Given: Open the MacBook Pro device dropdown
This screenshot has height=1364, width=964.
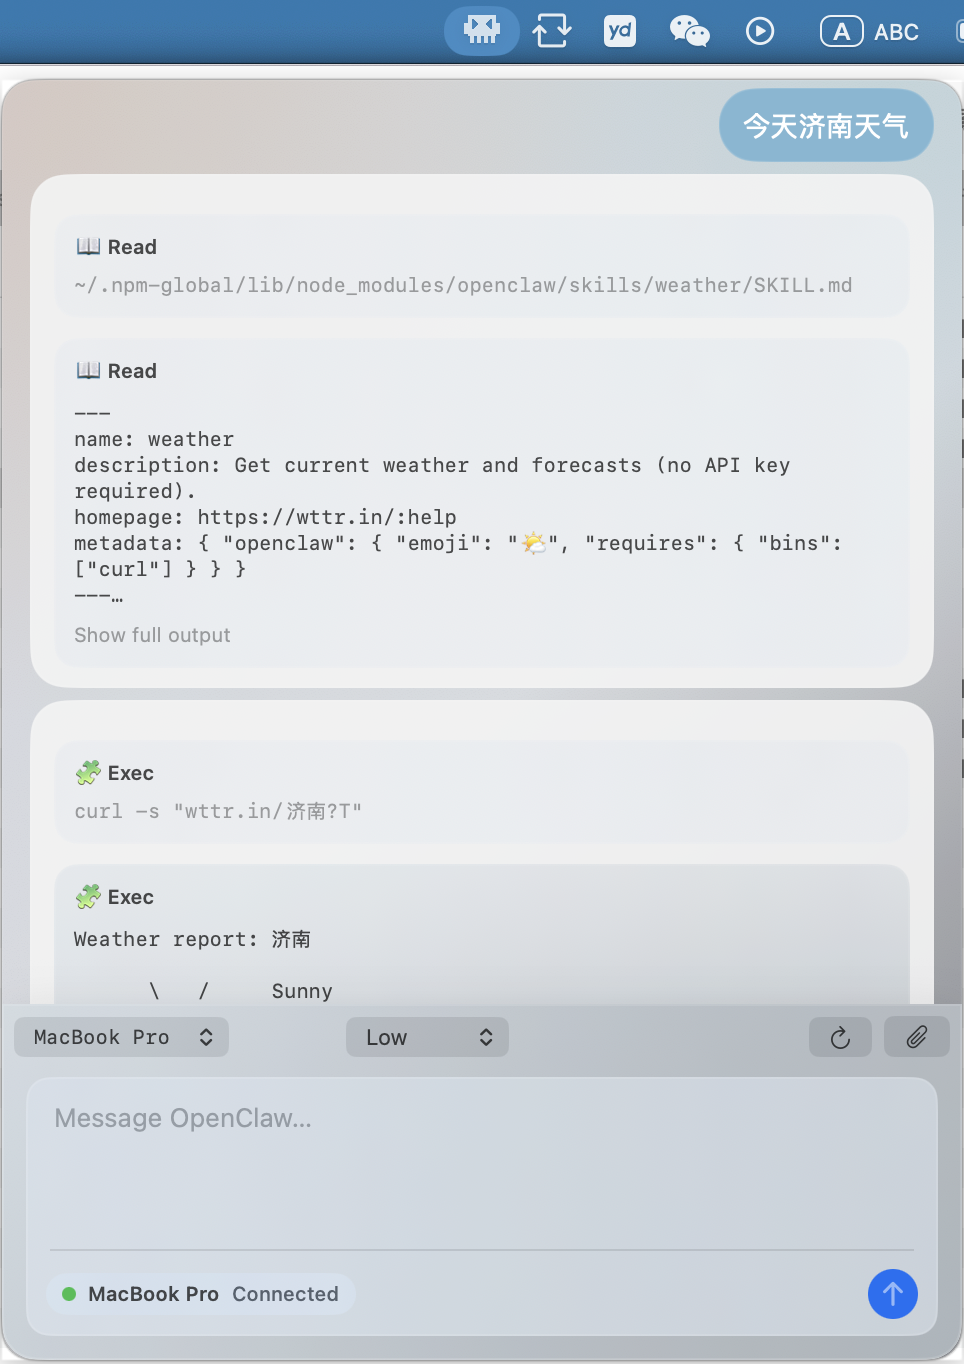Looking at the screenshot, I should pyautogui.click(x=121, y=1038).
